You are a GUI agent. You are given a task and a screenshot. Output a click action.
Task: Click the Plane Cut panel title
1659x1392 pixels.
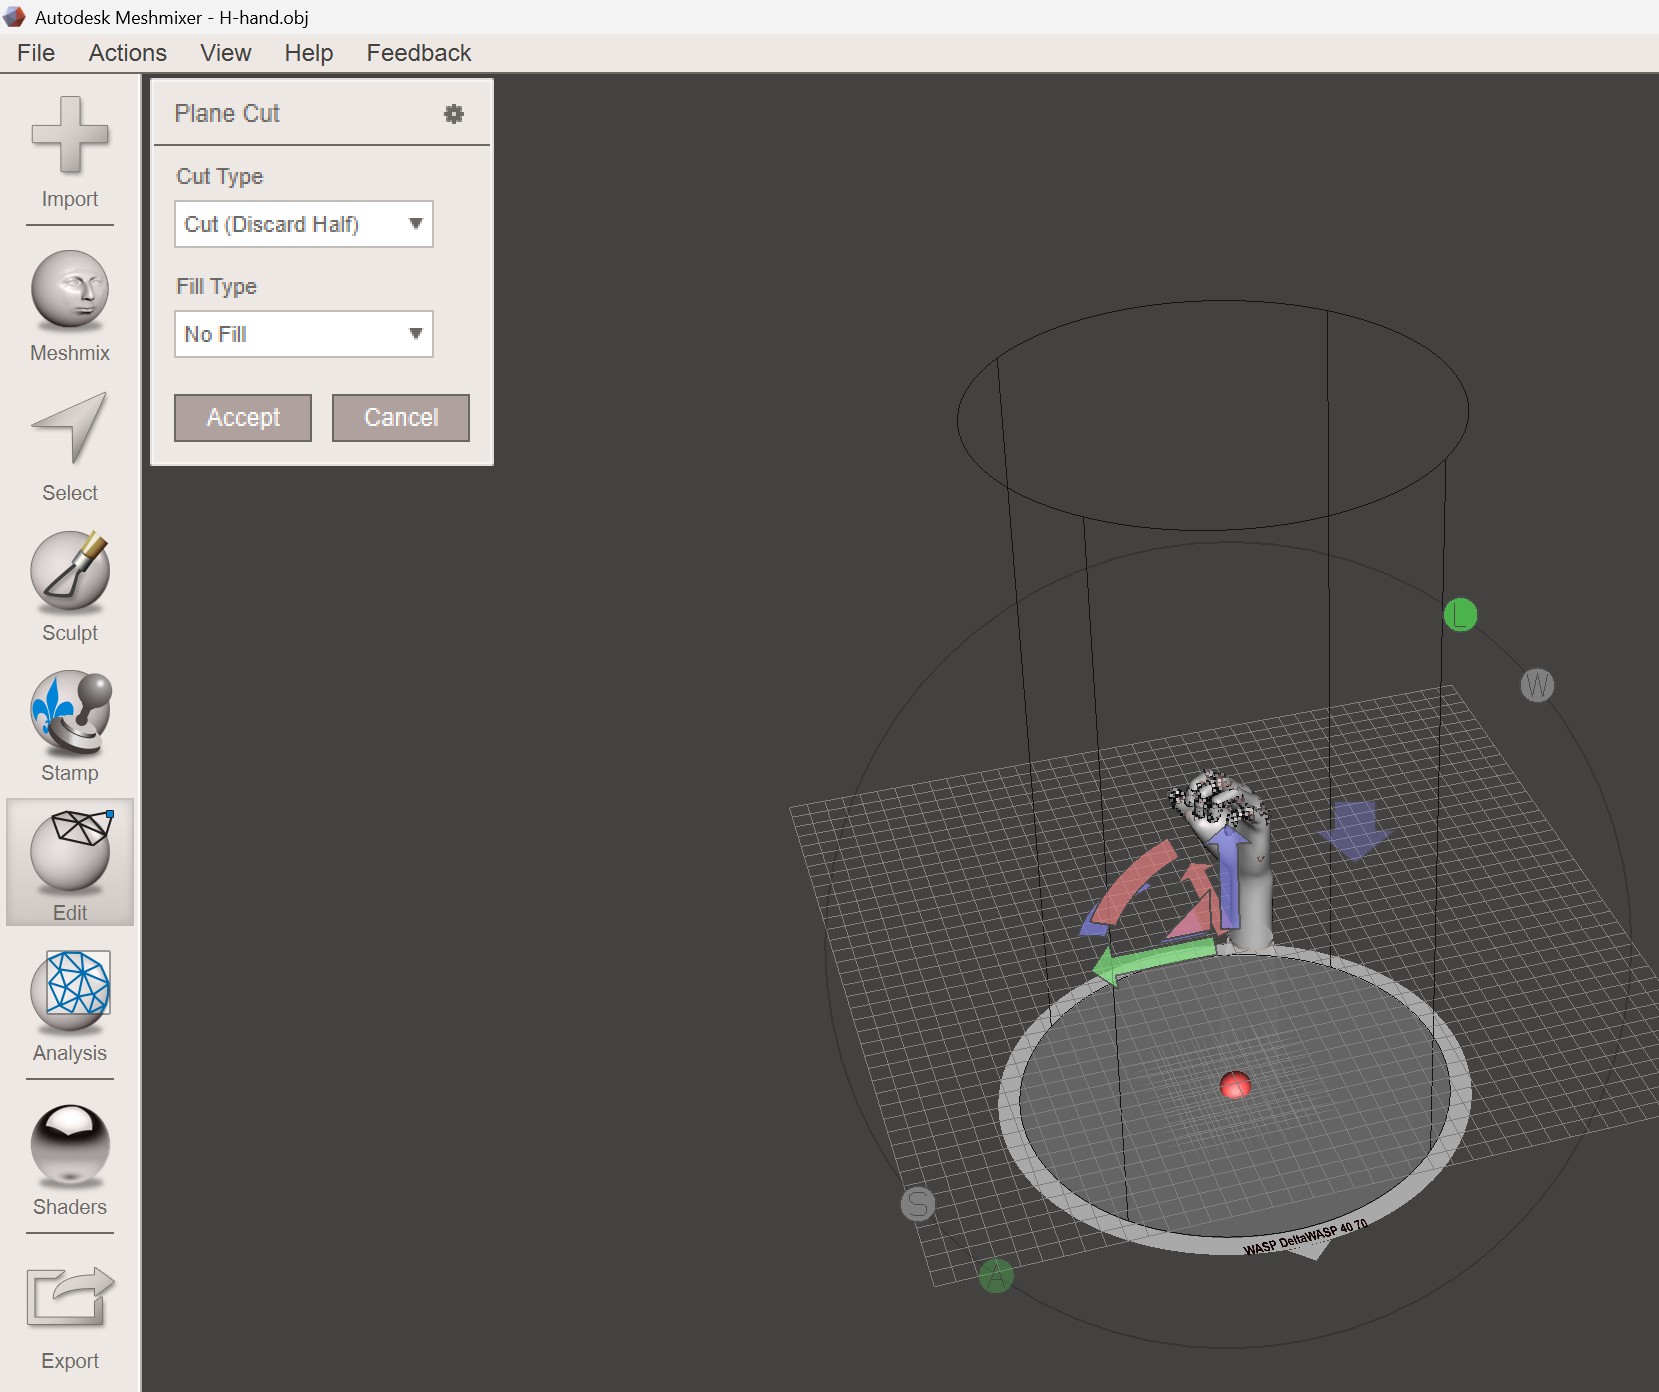pos(227,114)
